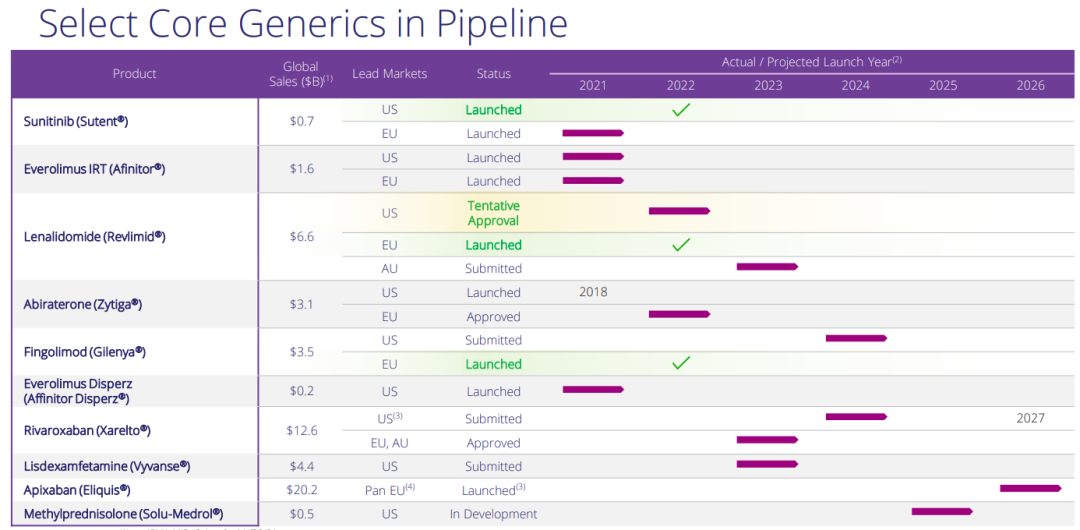Select the Abiraterone EU 2022 launch bar
Viewport: 1080px width, 530px height.
[x=679, y=314]
